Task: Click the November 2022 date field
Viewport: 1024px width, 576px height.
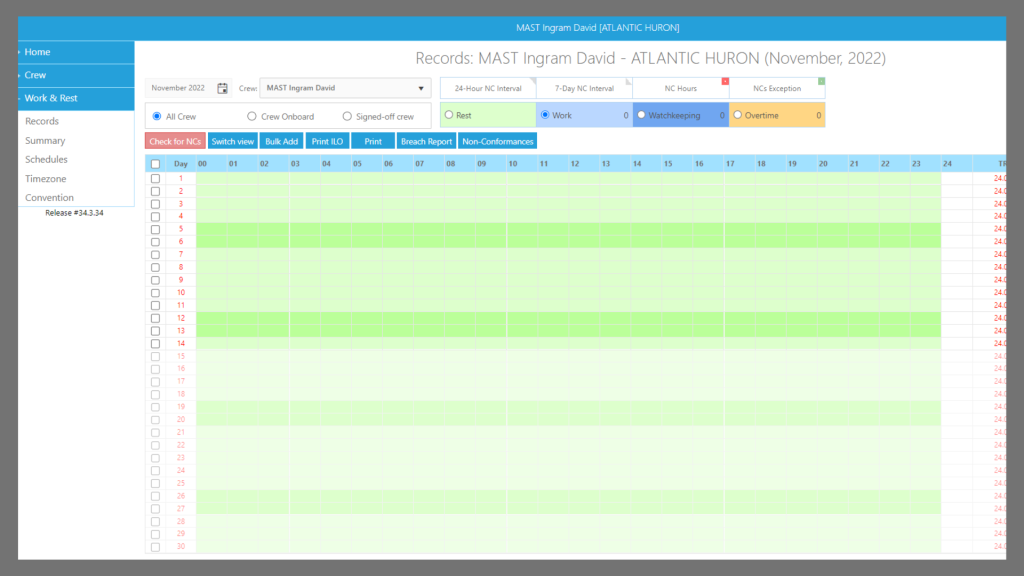Action: pos(178,88)
